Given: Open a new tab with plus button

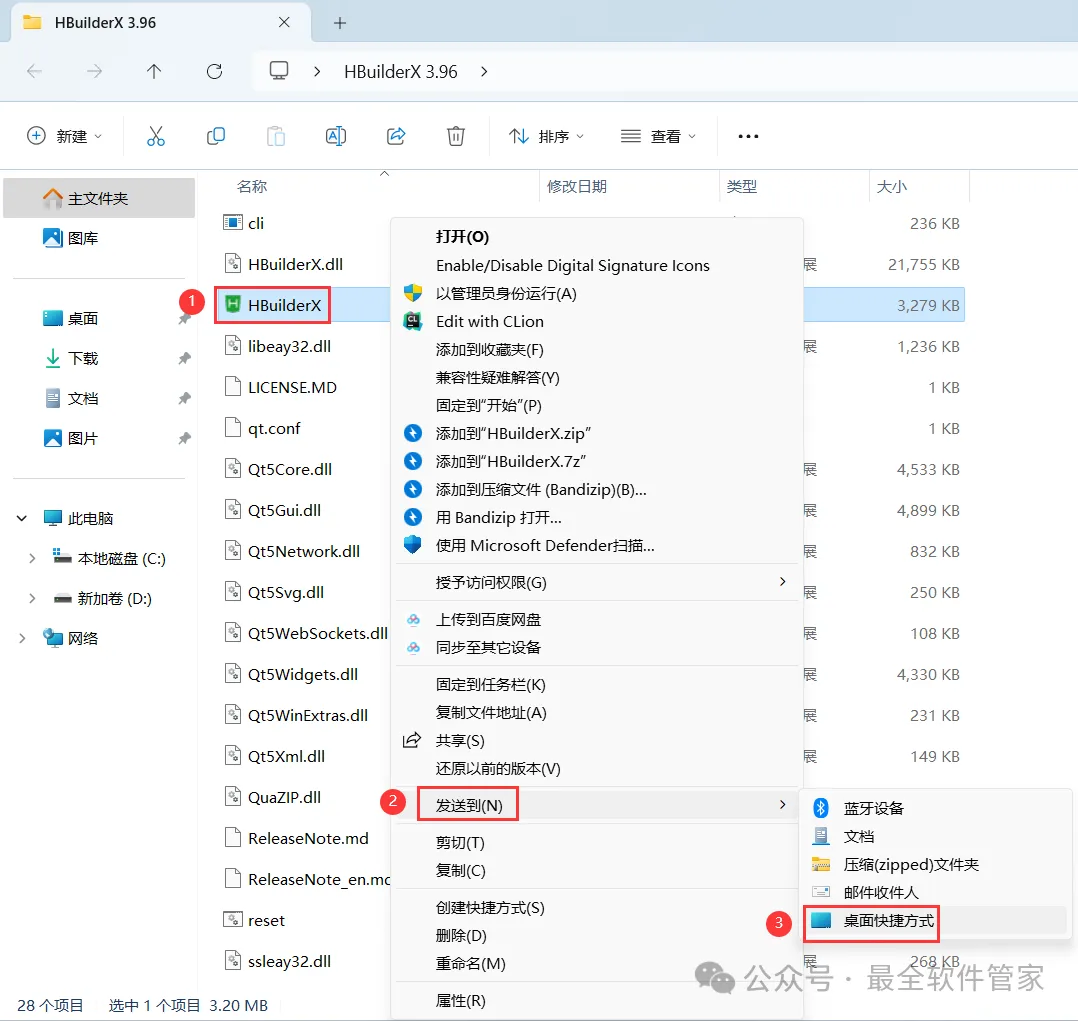Looking at the screenshot, I should [x=340, y=23].
